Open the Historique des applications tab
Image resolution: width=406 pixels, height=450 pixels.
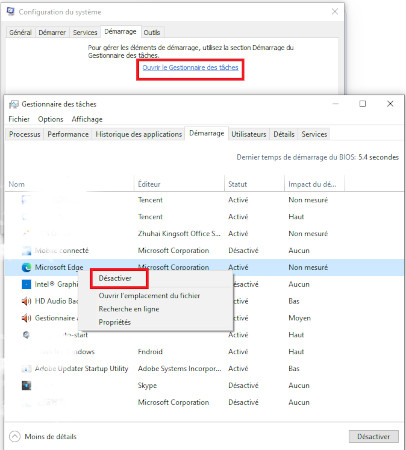pos(138,134)
